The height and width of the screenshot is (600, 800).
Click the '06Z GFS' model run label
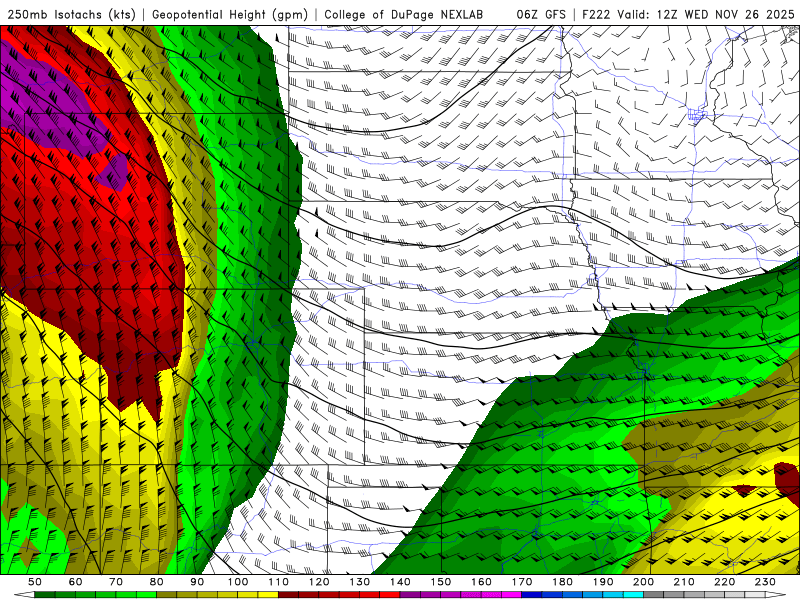541,14
